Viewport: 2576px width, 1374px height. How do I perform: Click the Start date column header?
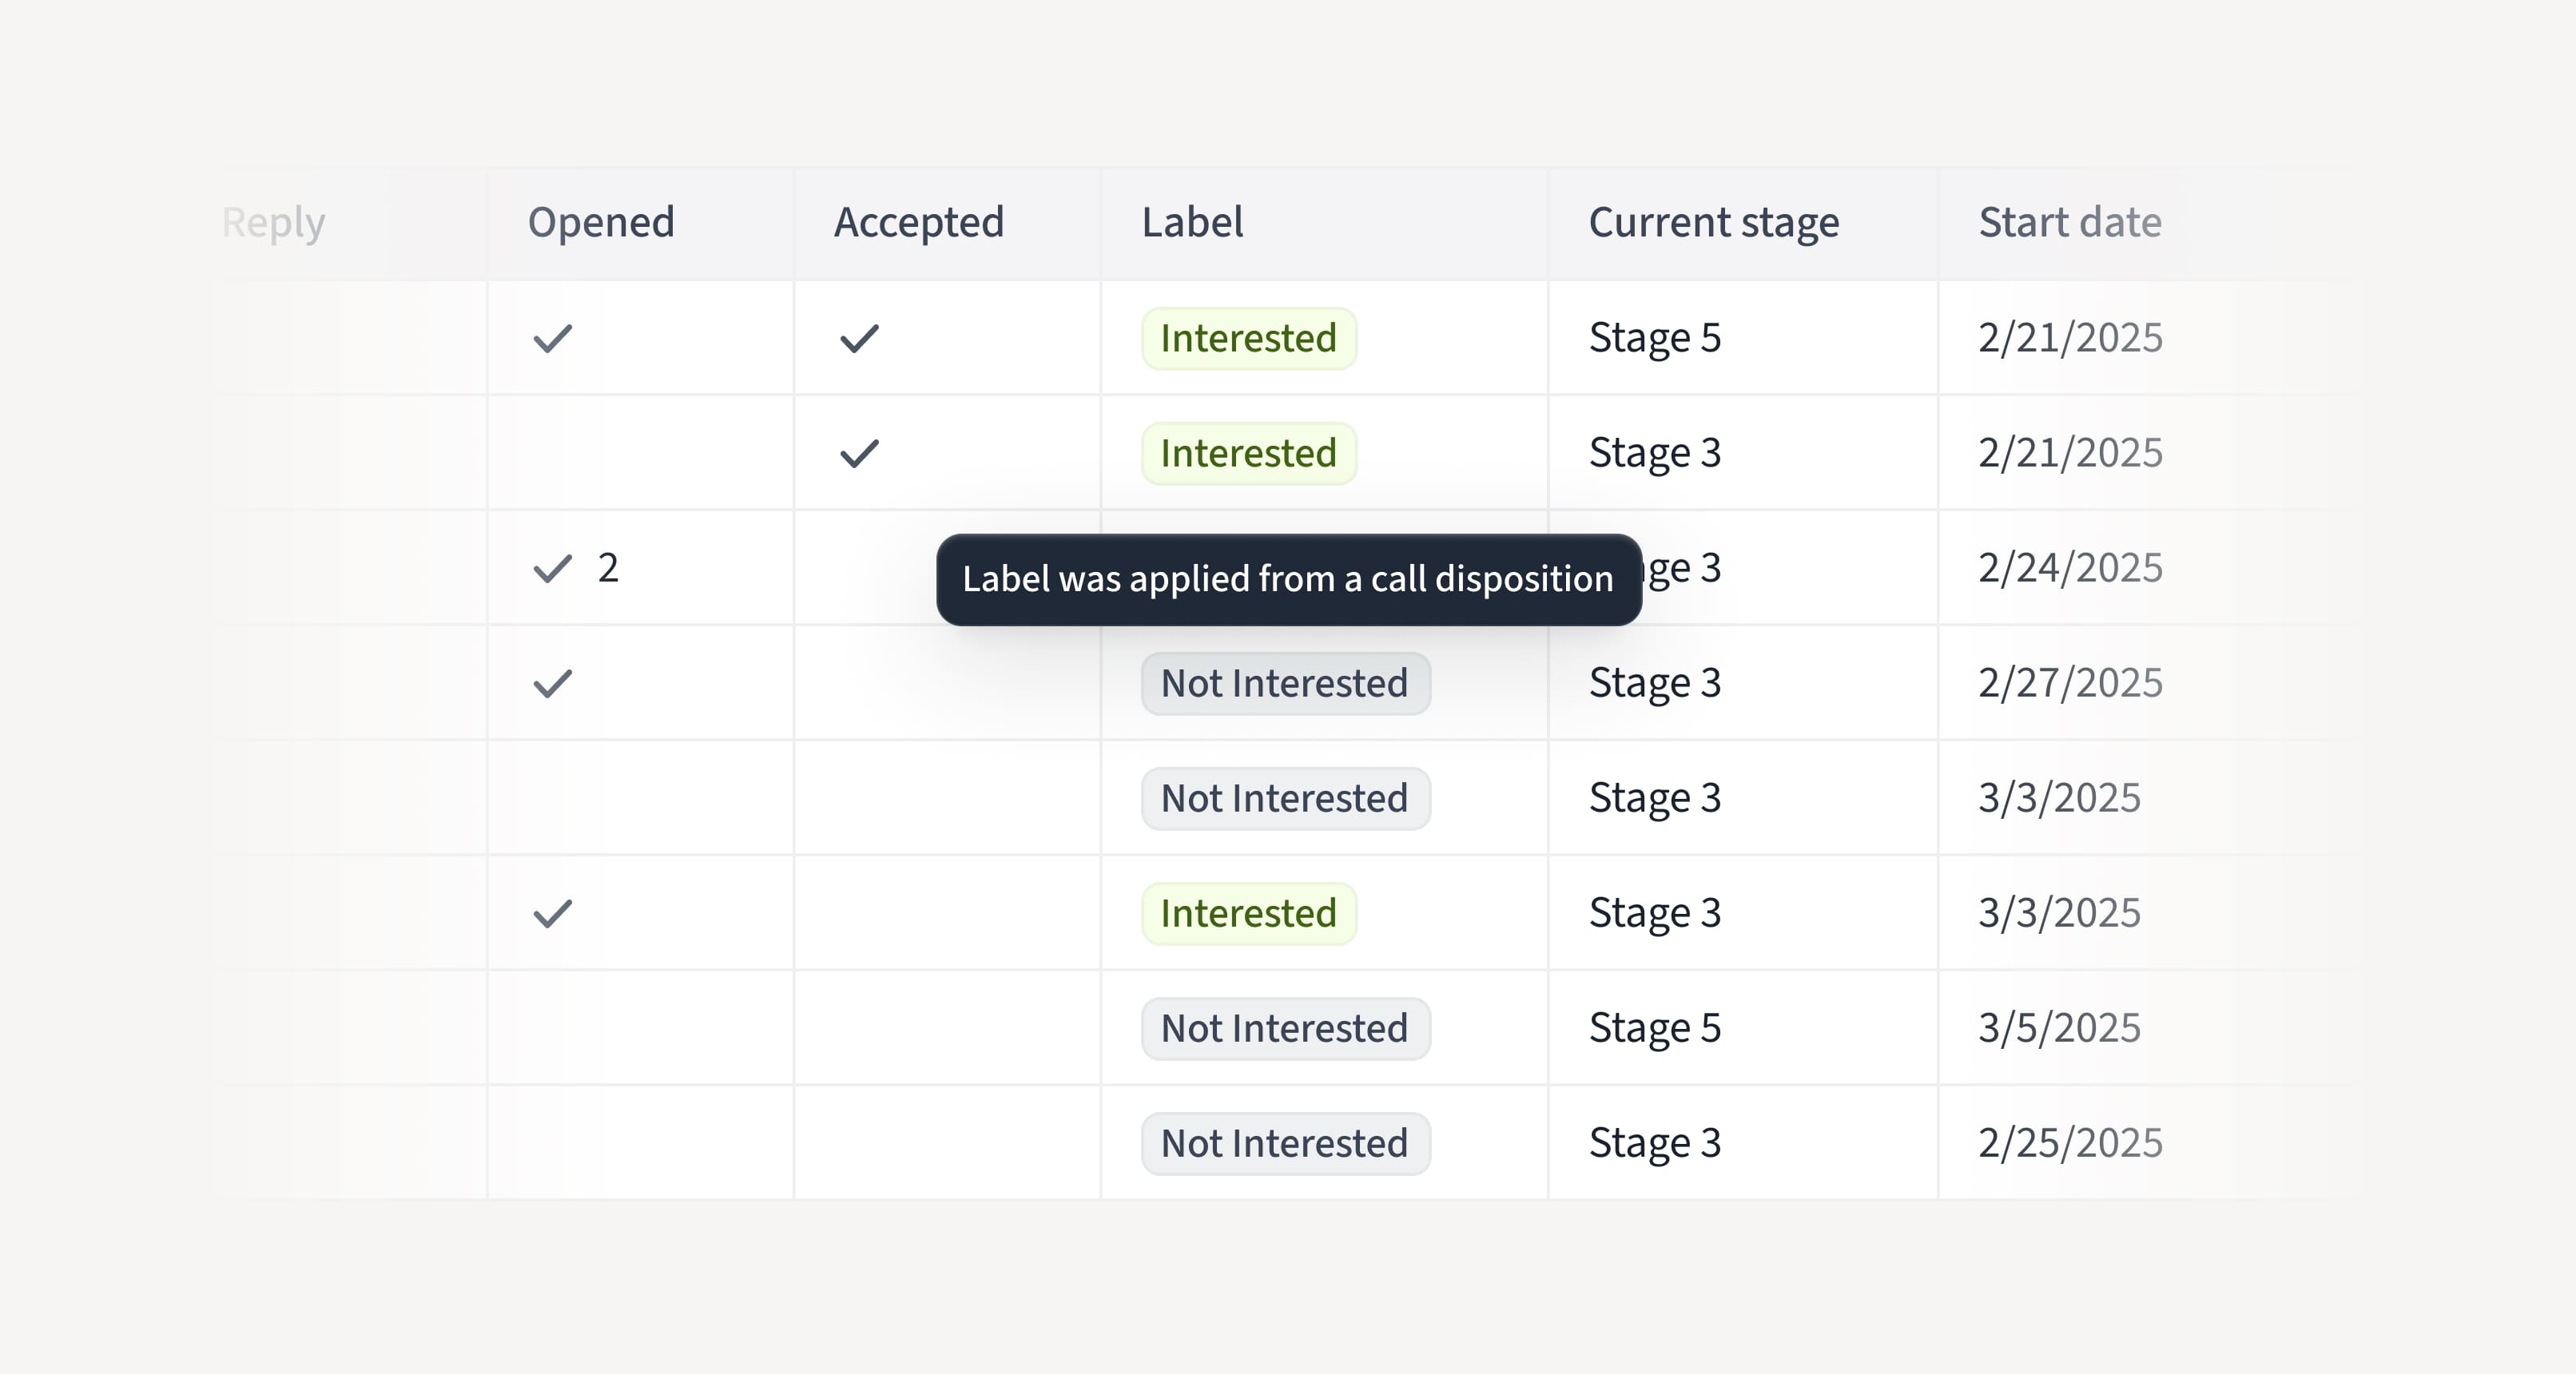tap(2069, 222)
